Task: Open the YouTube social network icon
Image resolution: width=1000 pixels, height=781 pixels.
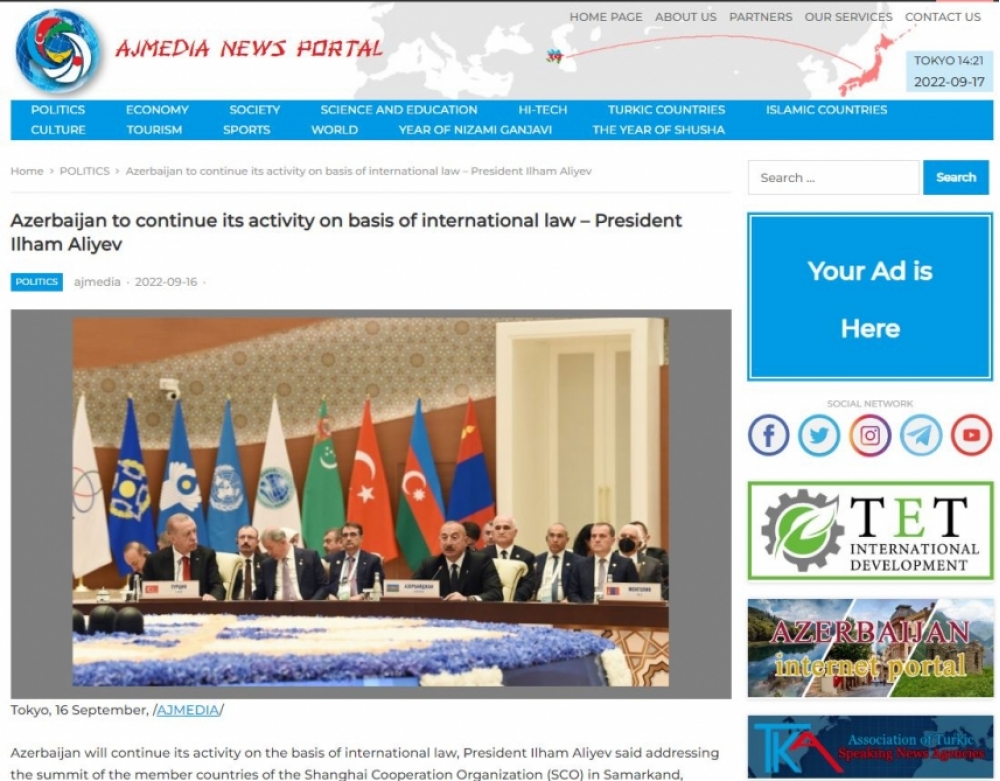Action: (971, 435)
